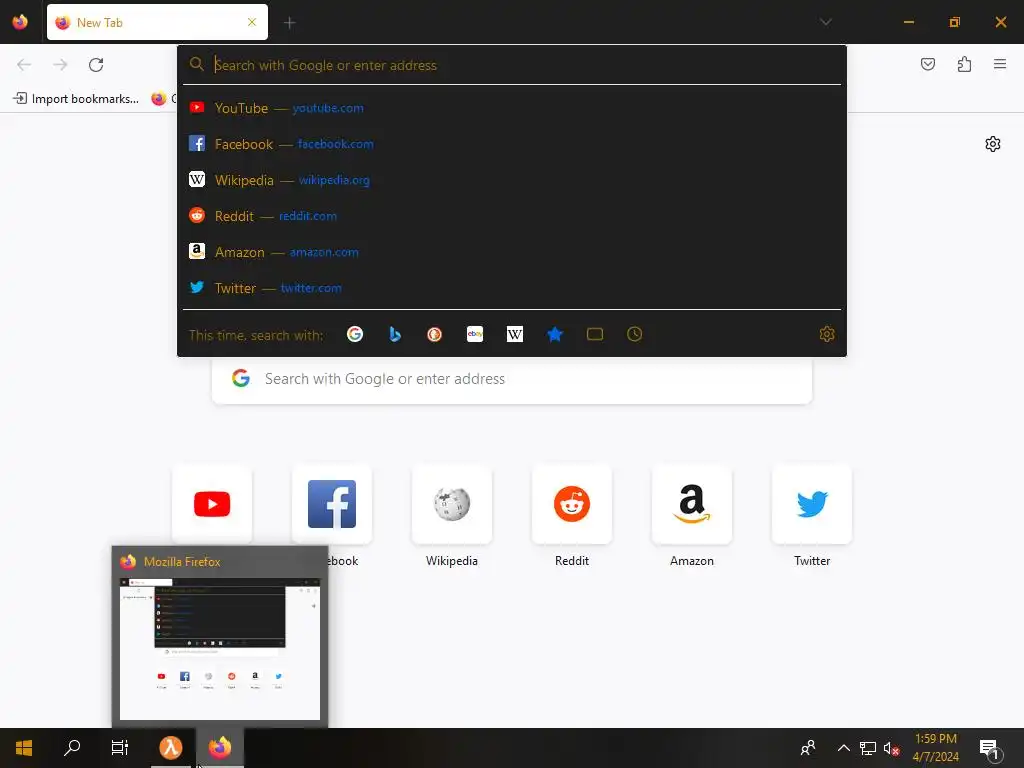1024x768 pixels.
Task: Open New Tab page personalize gear
Action: [993, 144]
